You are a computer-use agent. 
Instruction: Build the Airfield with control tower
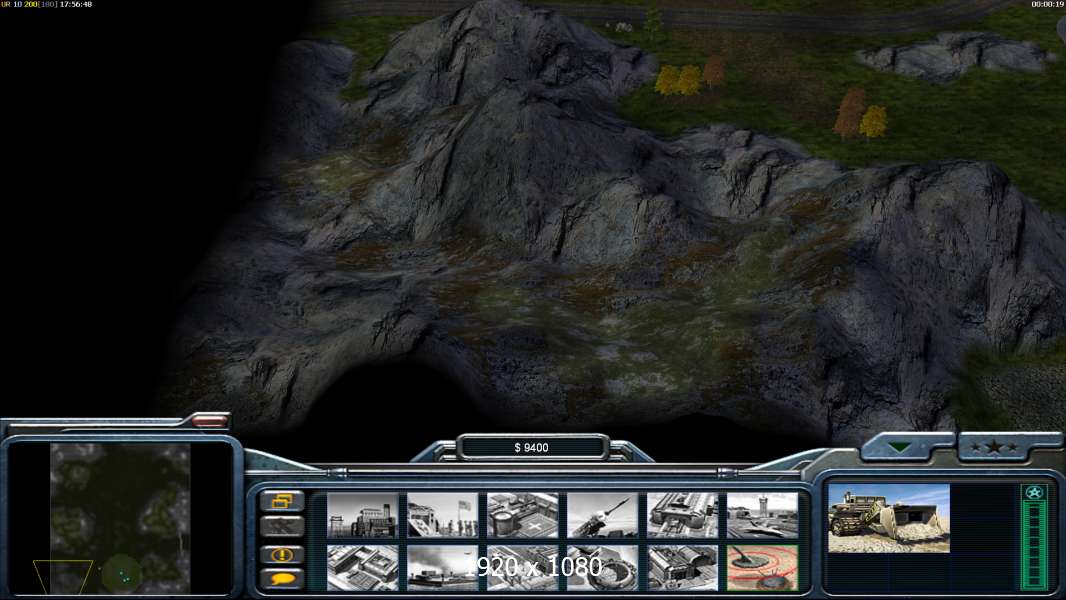pyautogui.click(x=762, y=515)
